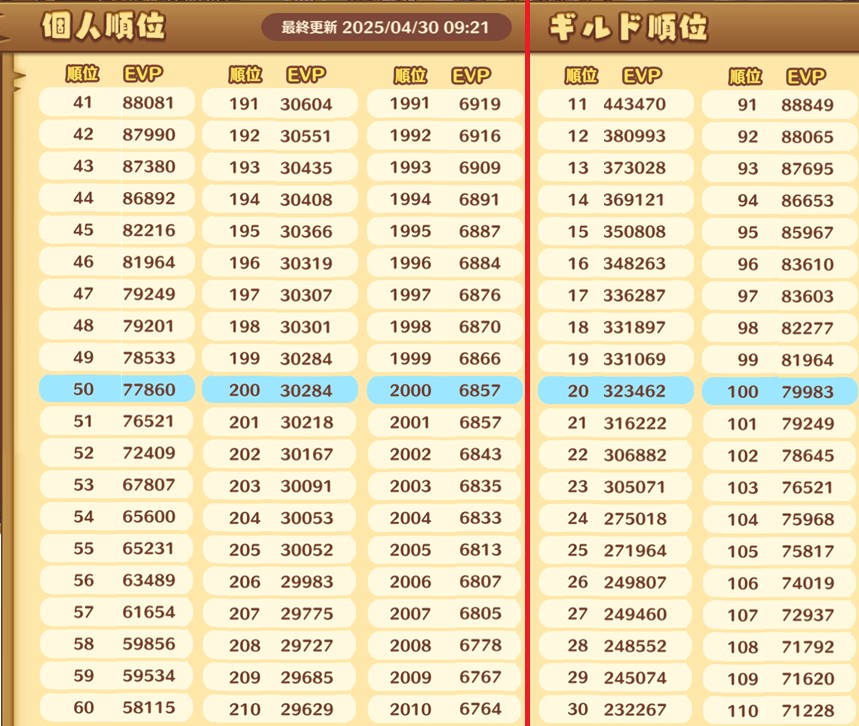The width and height of the screenshot is (859, 726).
Task: Click rank 49 row with EVP 78533
Action: click(117, 357)
